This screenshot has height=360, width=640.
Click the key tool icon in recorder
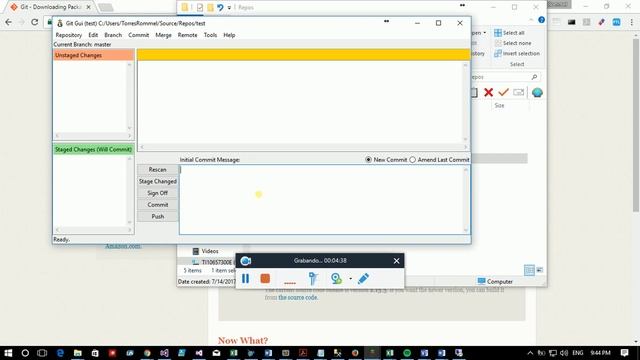click(x=313, y=278)
